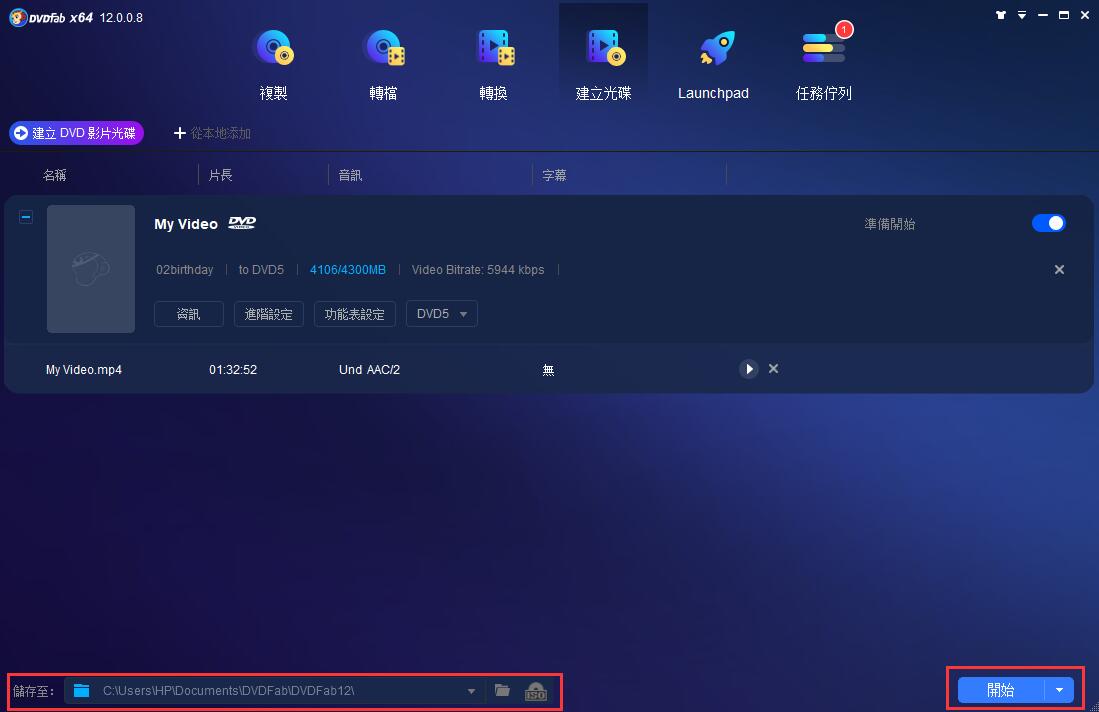Click the 音訊 column header
This screenshot has height=712, width=1099.
pos(350,175)
